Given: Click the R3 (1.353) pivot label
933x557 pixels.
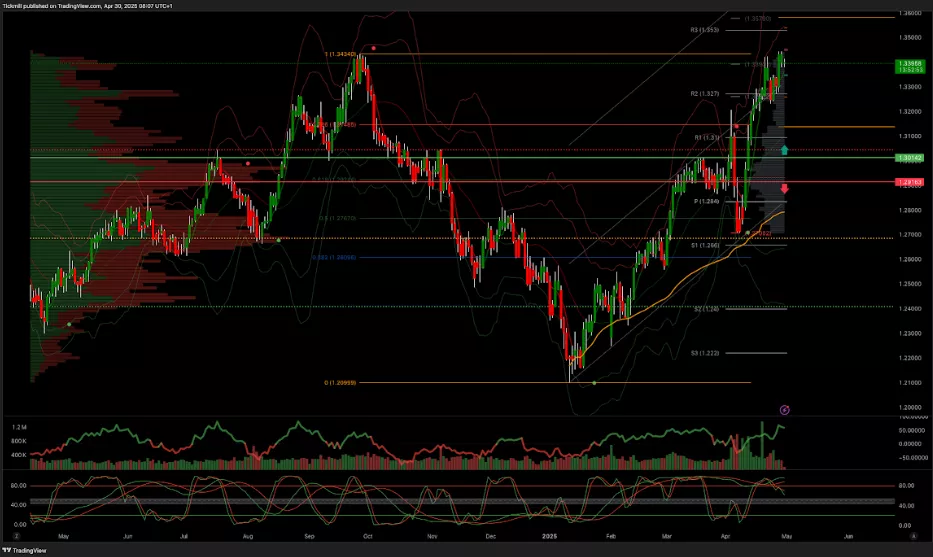Looking at the screenshot, I should pos(705,30).
